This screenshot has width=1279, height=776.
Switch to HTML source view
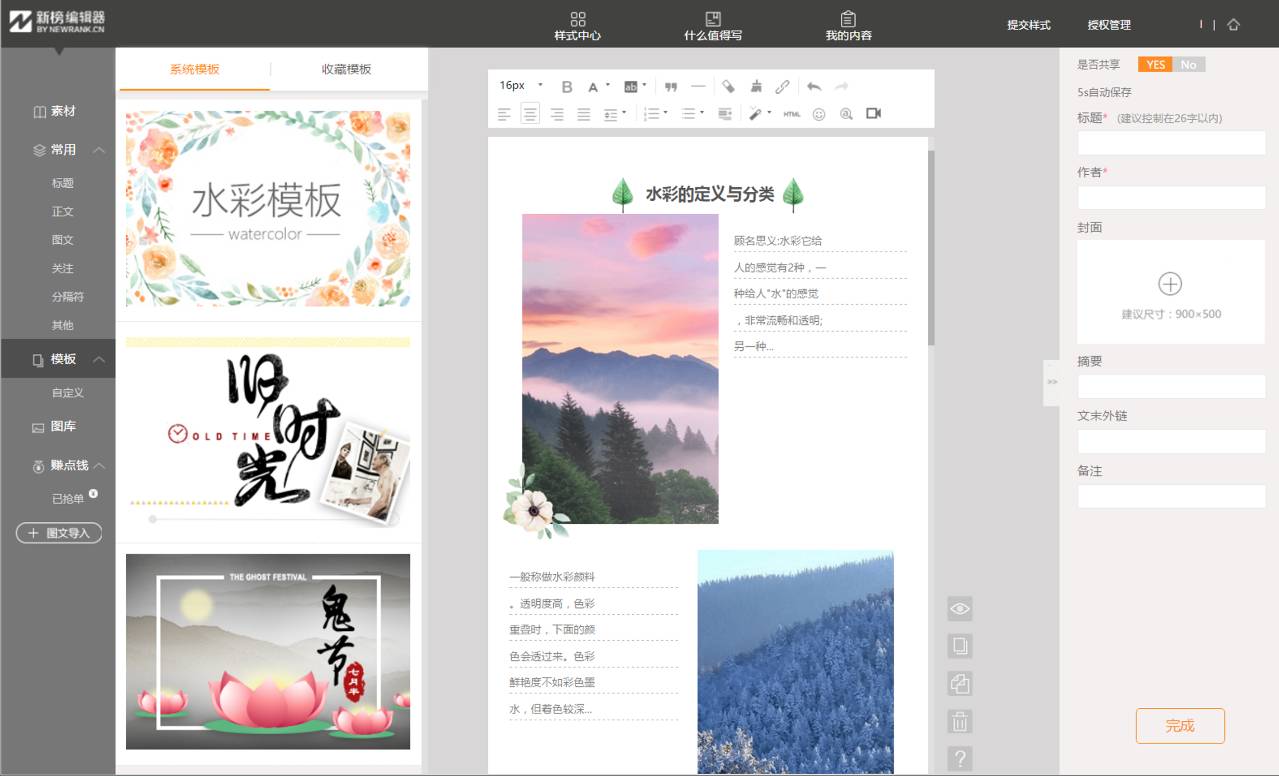pos(792,114)
